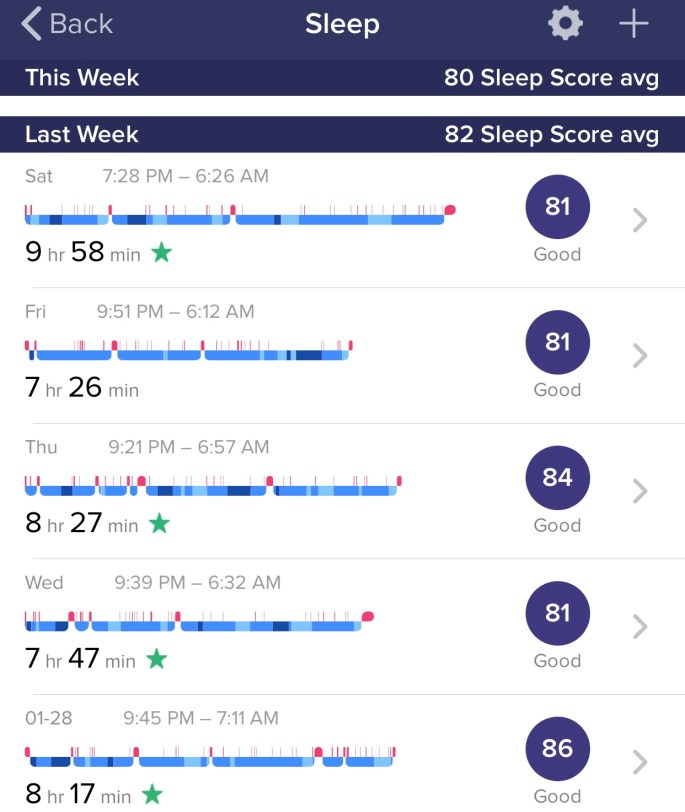Tap Friday's sleep stages timeline bar

tap(188, 350)
